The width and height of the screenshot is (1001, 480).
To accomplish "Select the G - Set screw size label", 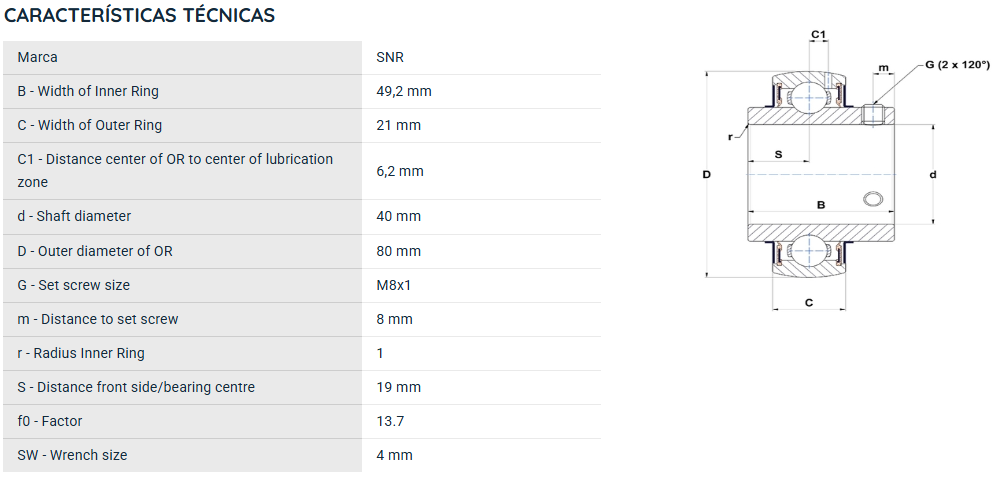I will point(73,285).
